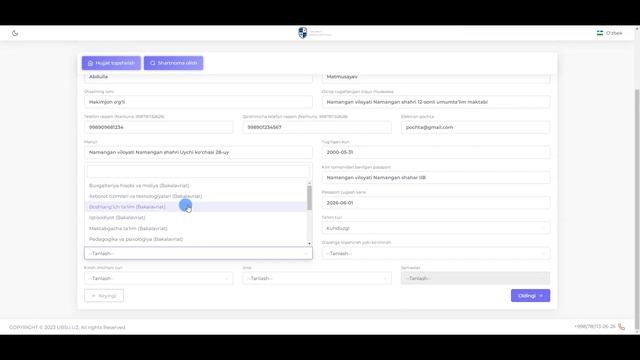Click the birth date field 2000-05-31
Screen dimensions: 640x360
tap(436, 152)
